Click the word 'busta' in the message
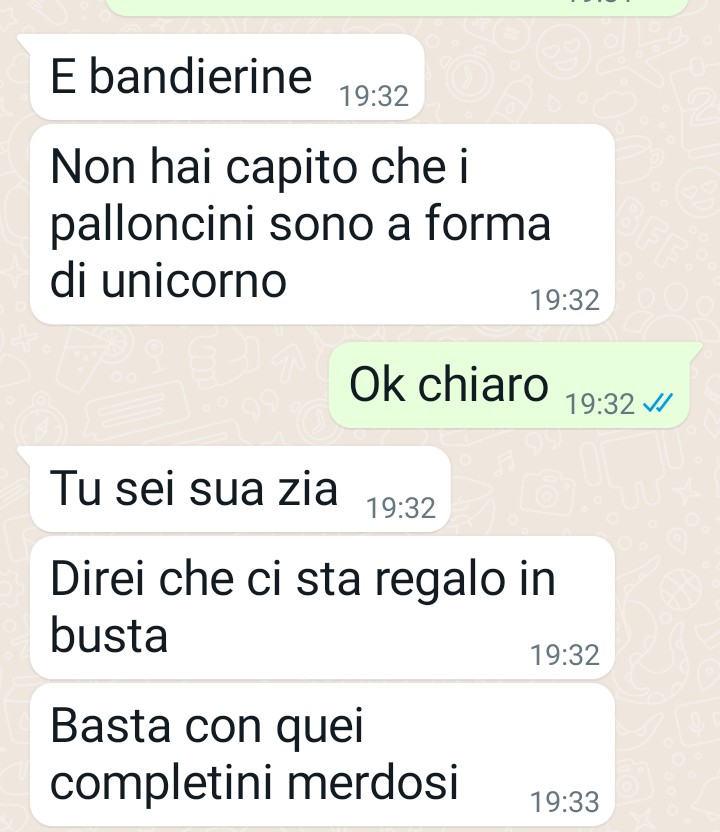The image size is (720, 832). click(109, 635)
